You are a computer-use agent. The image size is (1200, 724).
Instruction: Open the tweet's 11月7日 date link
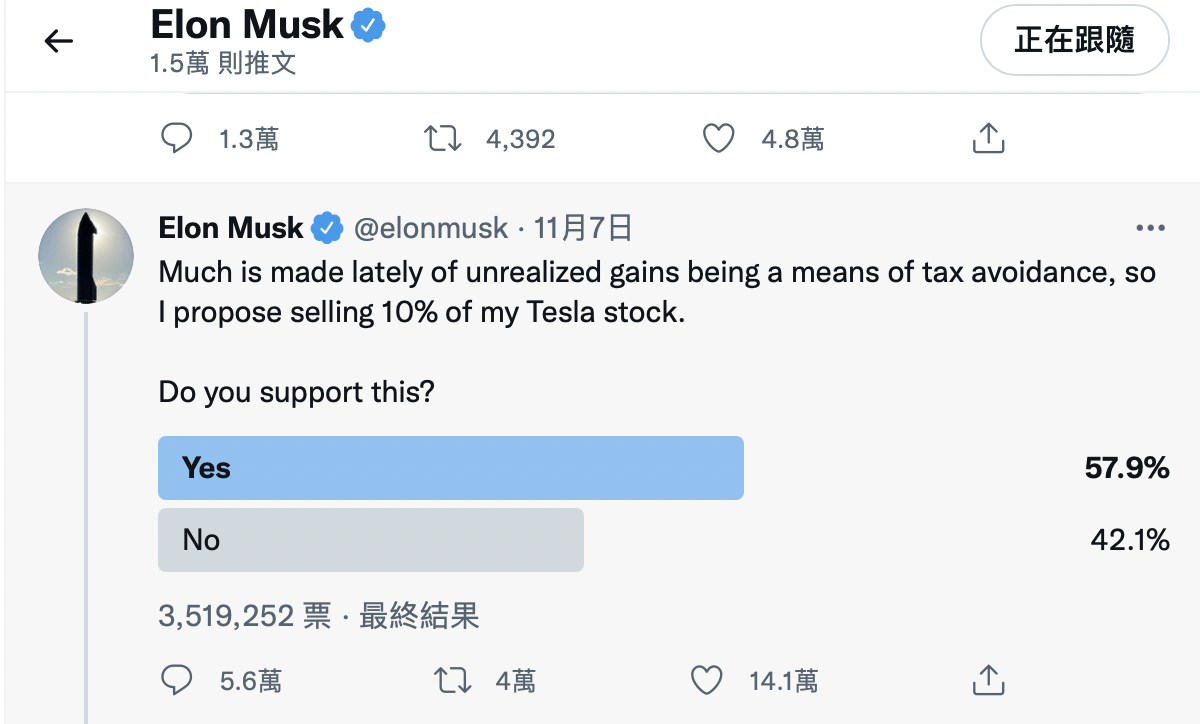coord(584,228)
